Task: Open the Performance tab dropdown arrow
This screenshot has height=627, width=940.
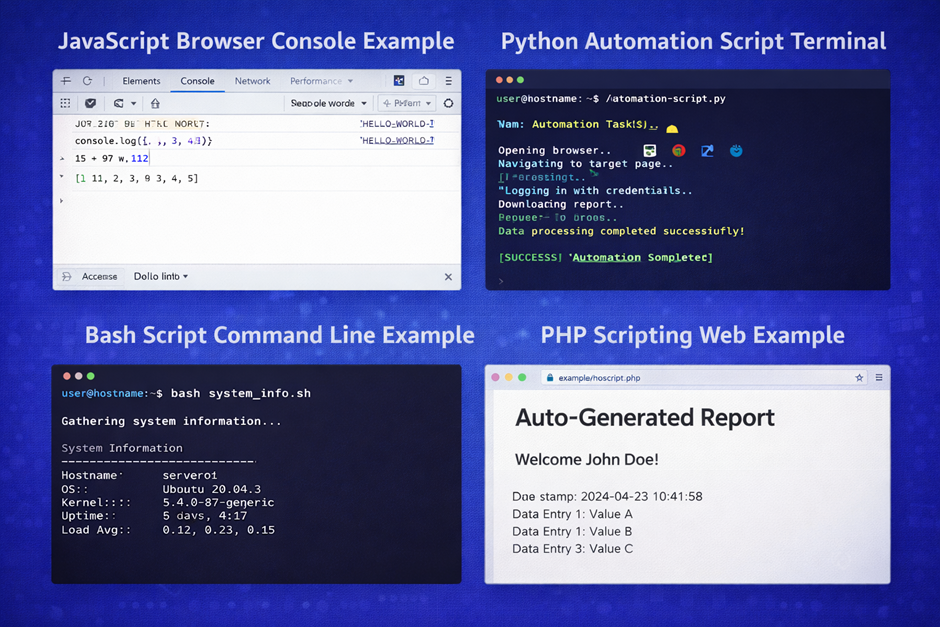Action: pyautogui.click(x=350, y=81)
